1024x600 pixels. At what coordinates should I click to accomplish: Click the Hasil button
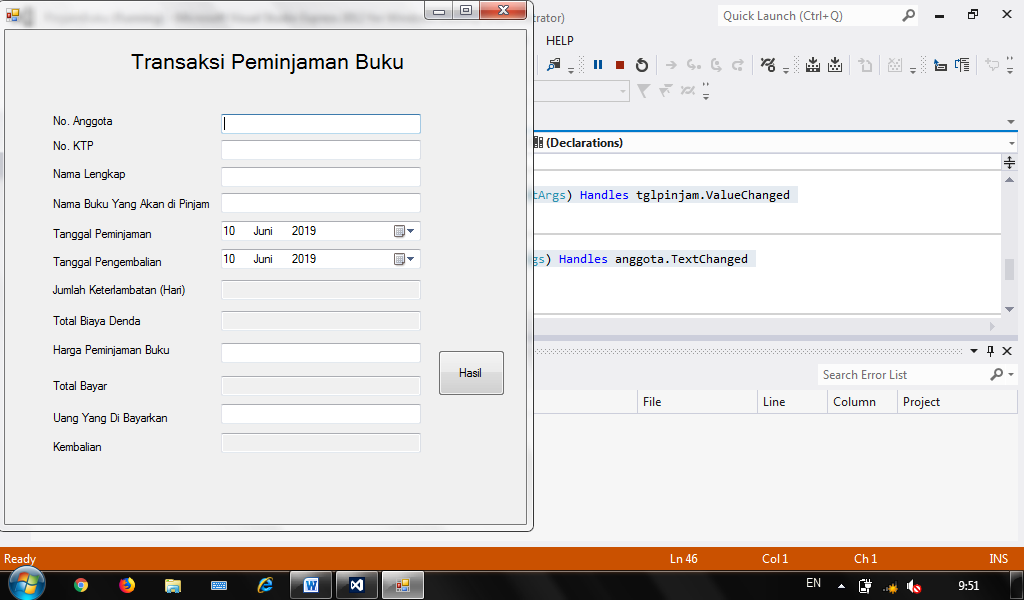pos(471,373)
